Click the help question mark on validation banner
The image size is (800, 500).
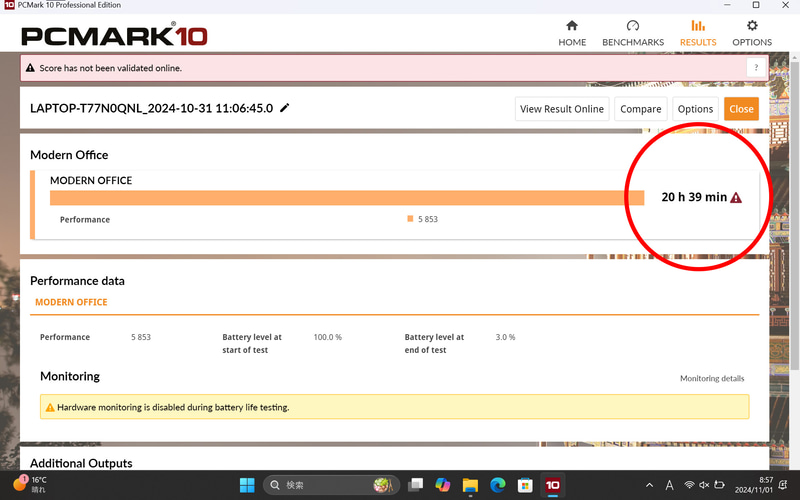click(756, 68)
